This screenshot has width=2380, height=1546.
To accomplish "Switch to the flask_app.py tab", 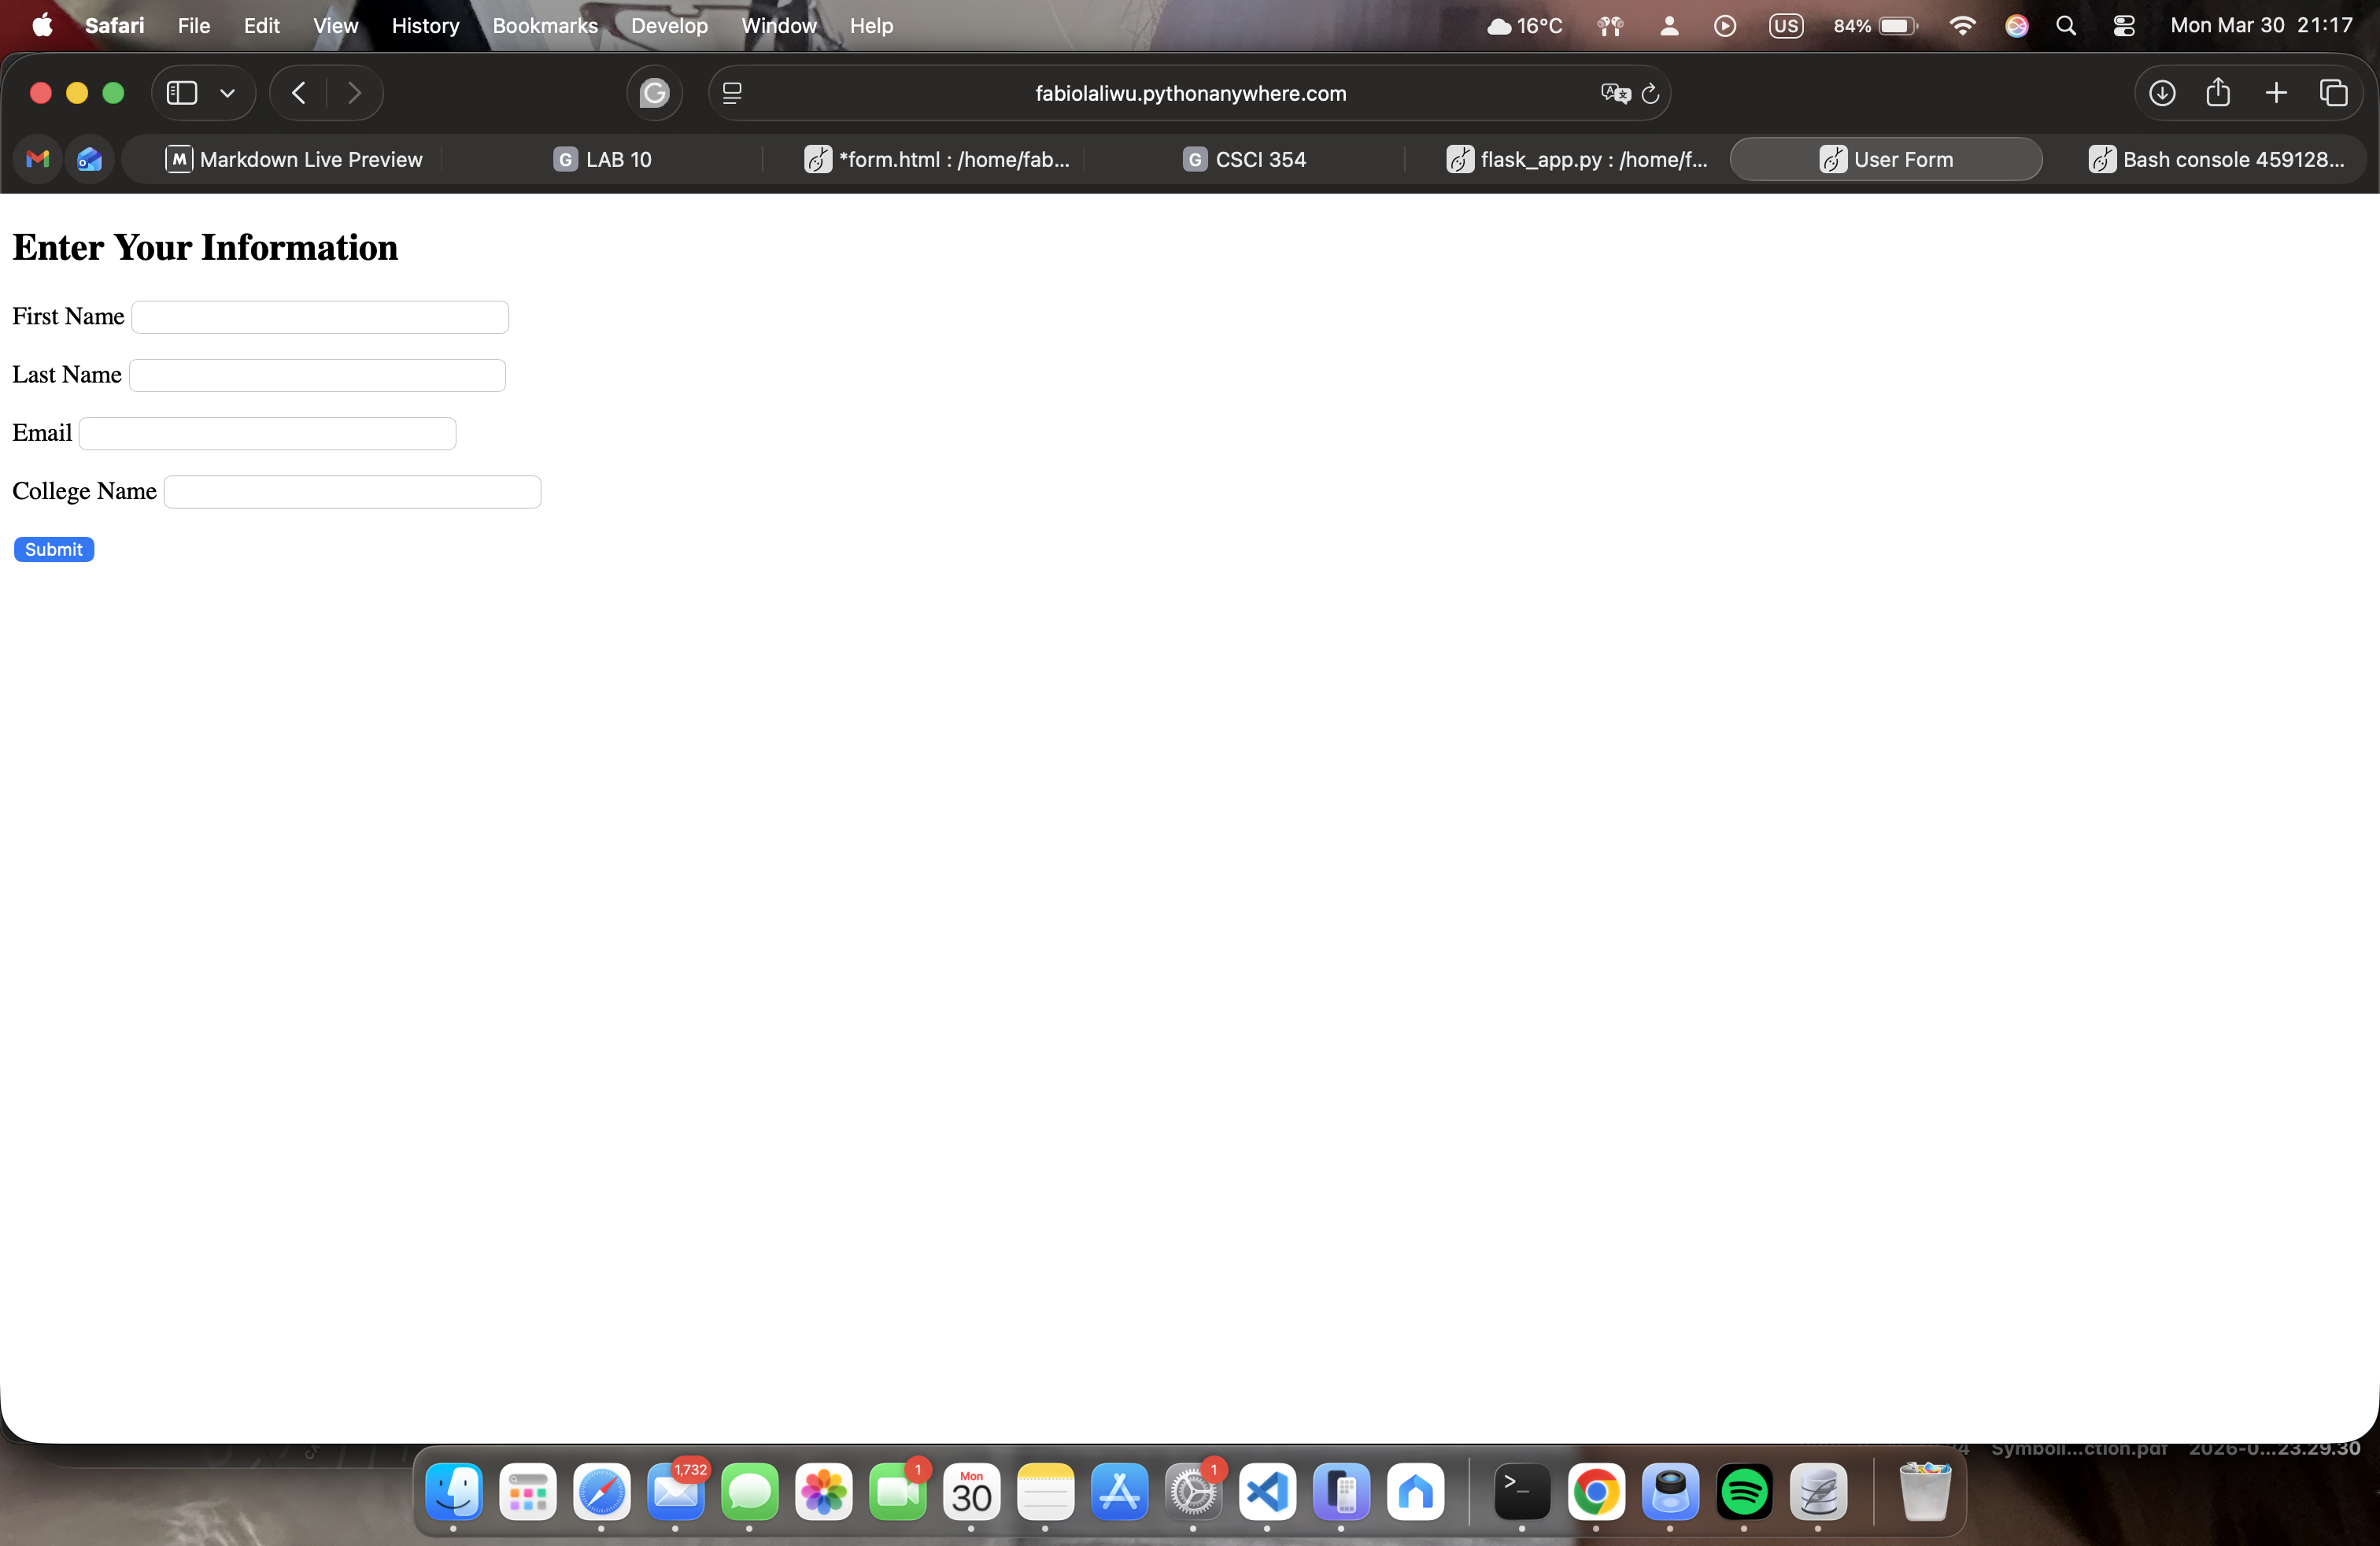I will (1577, 159).
